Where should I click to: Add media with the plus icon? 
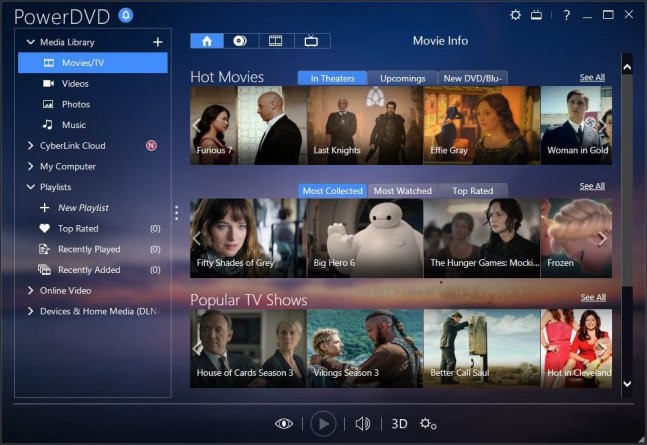[157, 42]
